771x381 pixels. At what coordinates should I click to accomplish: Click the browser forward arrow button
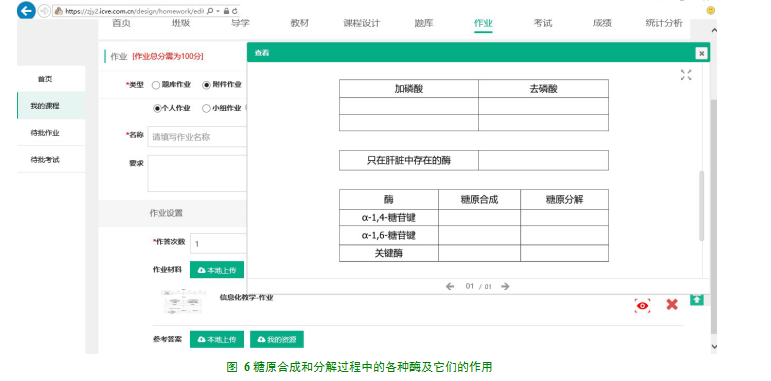(44, 10)
